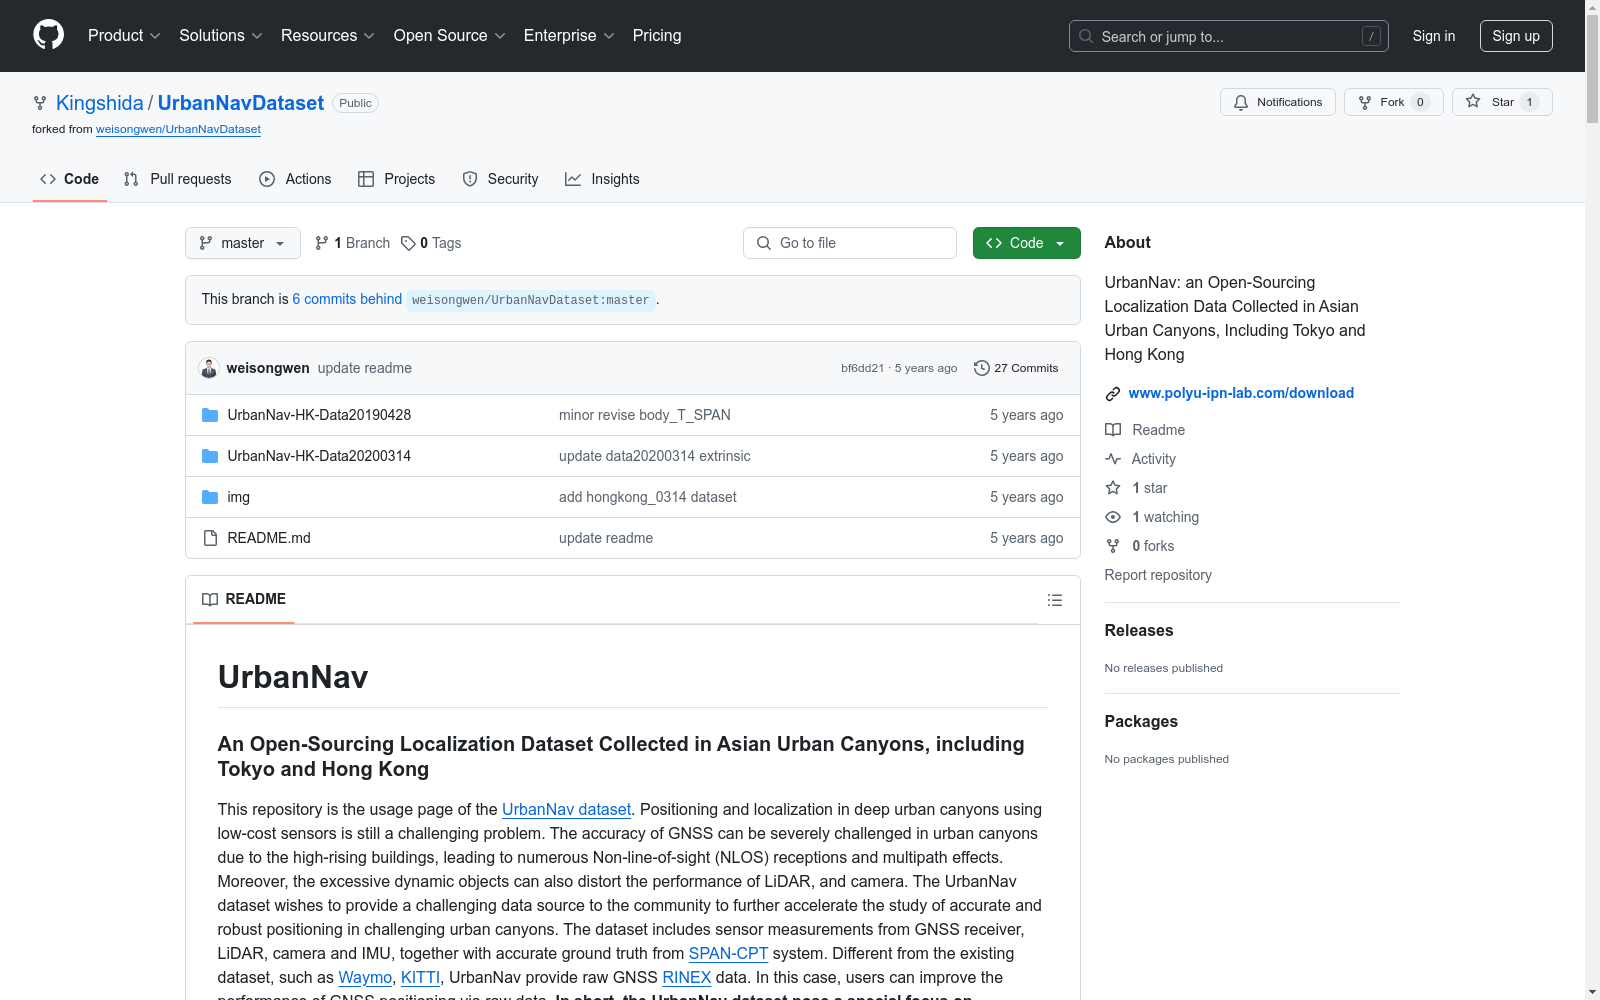Open the UrbanNav dataset link in README

[566, 809]
